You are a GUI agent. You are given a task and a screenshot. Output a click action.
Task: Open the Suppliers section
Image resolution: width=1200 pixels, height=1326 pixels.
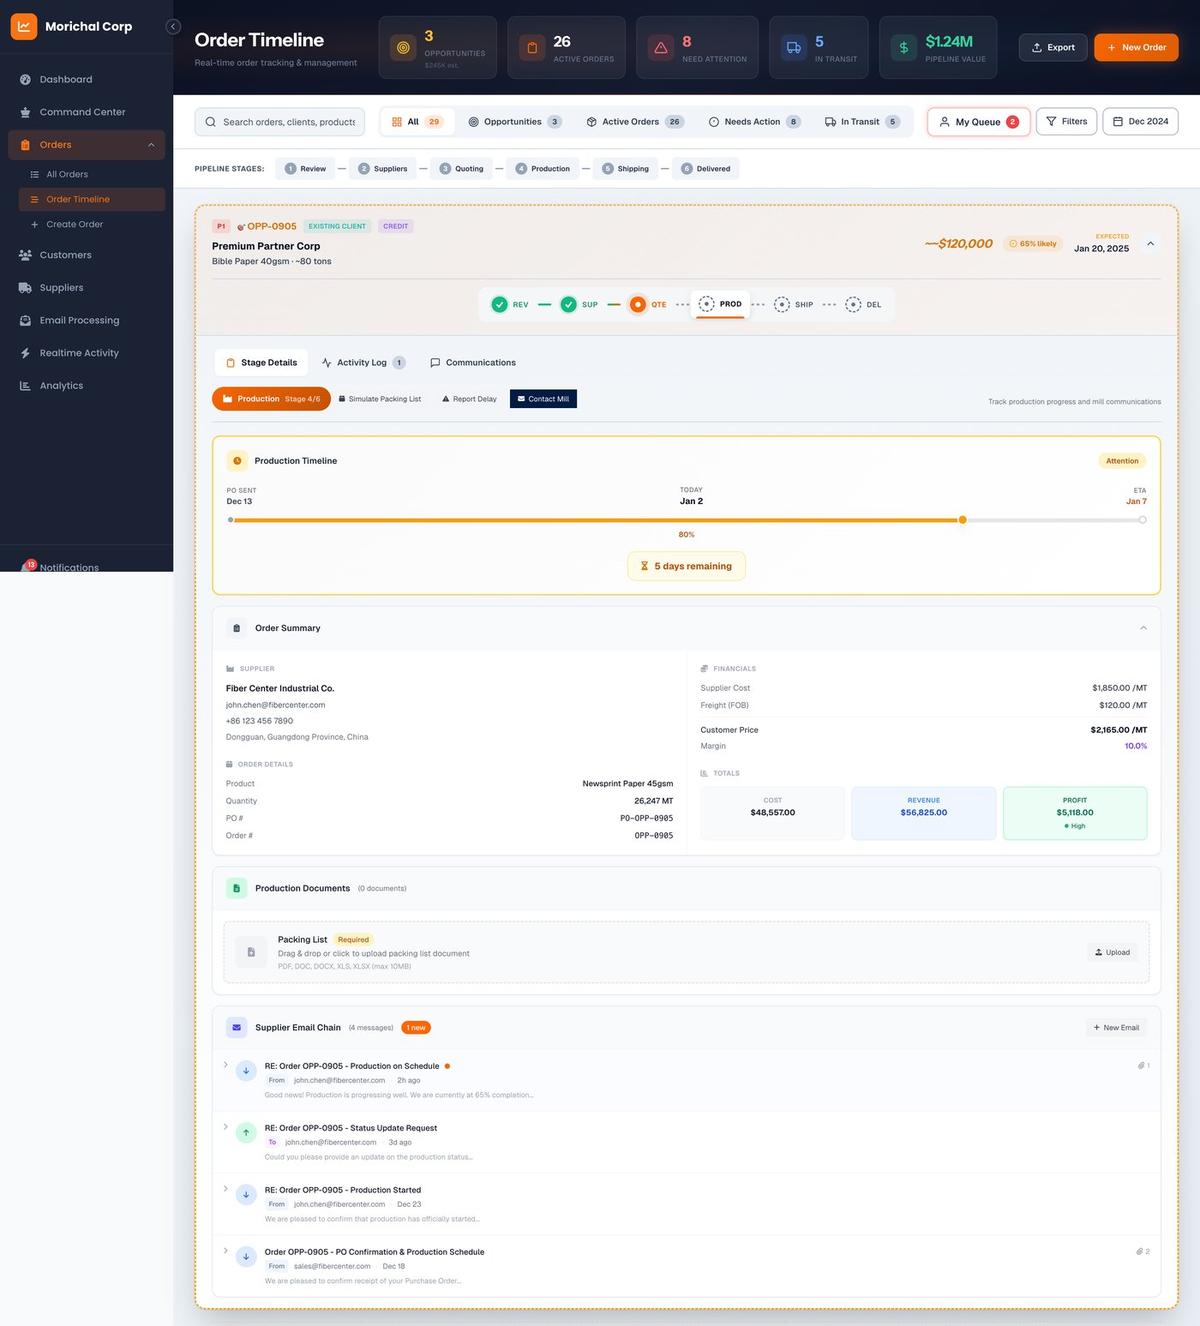(x=61, y=287)
